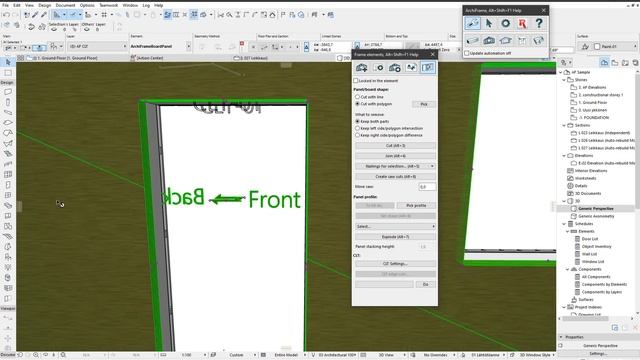Collapse the Stories folder in Navigator
Viewport: 640px width, 360px height.
pos(564,80)
